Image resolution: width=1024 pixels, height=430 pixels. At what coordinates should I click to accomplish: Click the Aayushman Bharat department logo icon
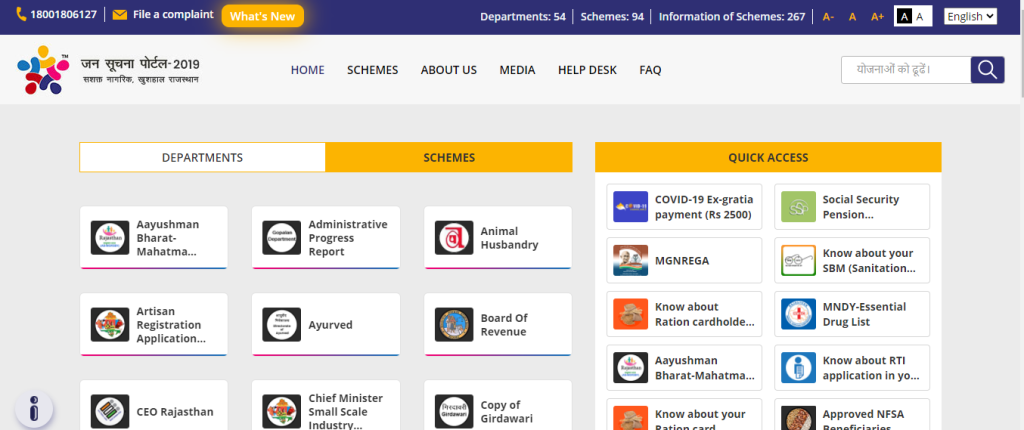coord(110,238)
